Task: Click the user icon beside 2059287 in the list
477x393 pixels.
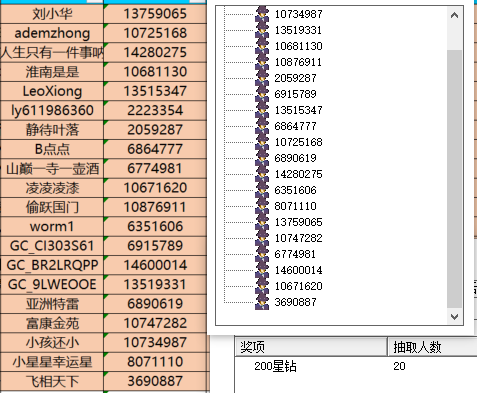Action: tap(262, 78)
